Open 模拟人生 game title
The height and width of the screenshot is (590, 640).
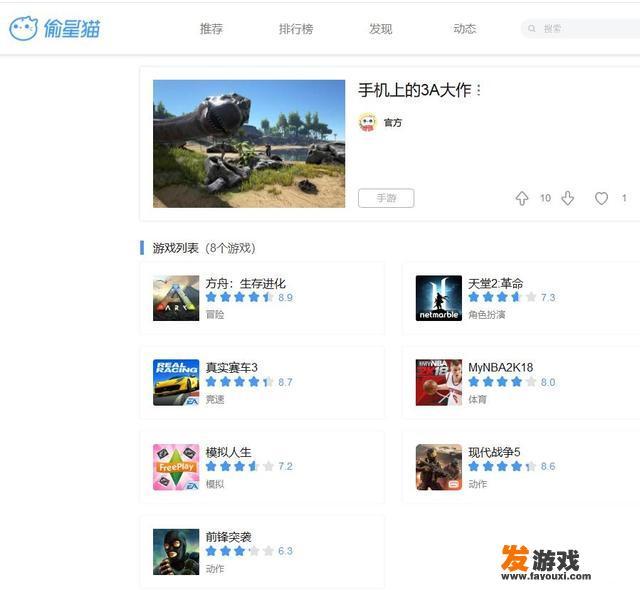click(228, 452)
